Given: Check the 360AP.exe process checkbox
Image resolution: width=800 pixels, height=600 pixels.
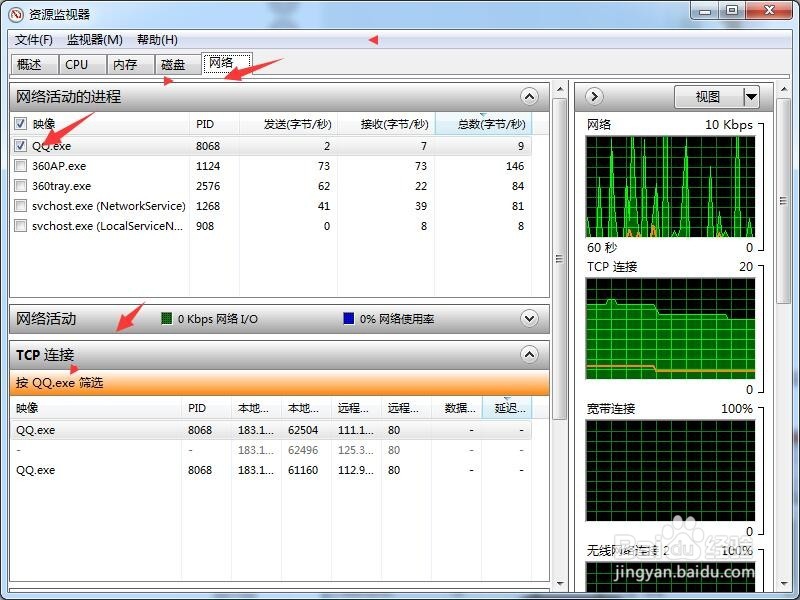Looking at the screenshot, I should (20, 165).
